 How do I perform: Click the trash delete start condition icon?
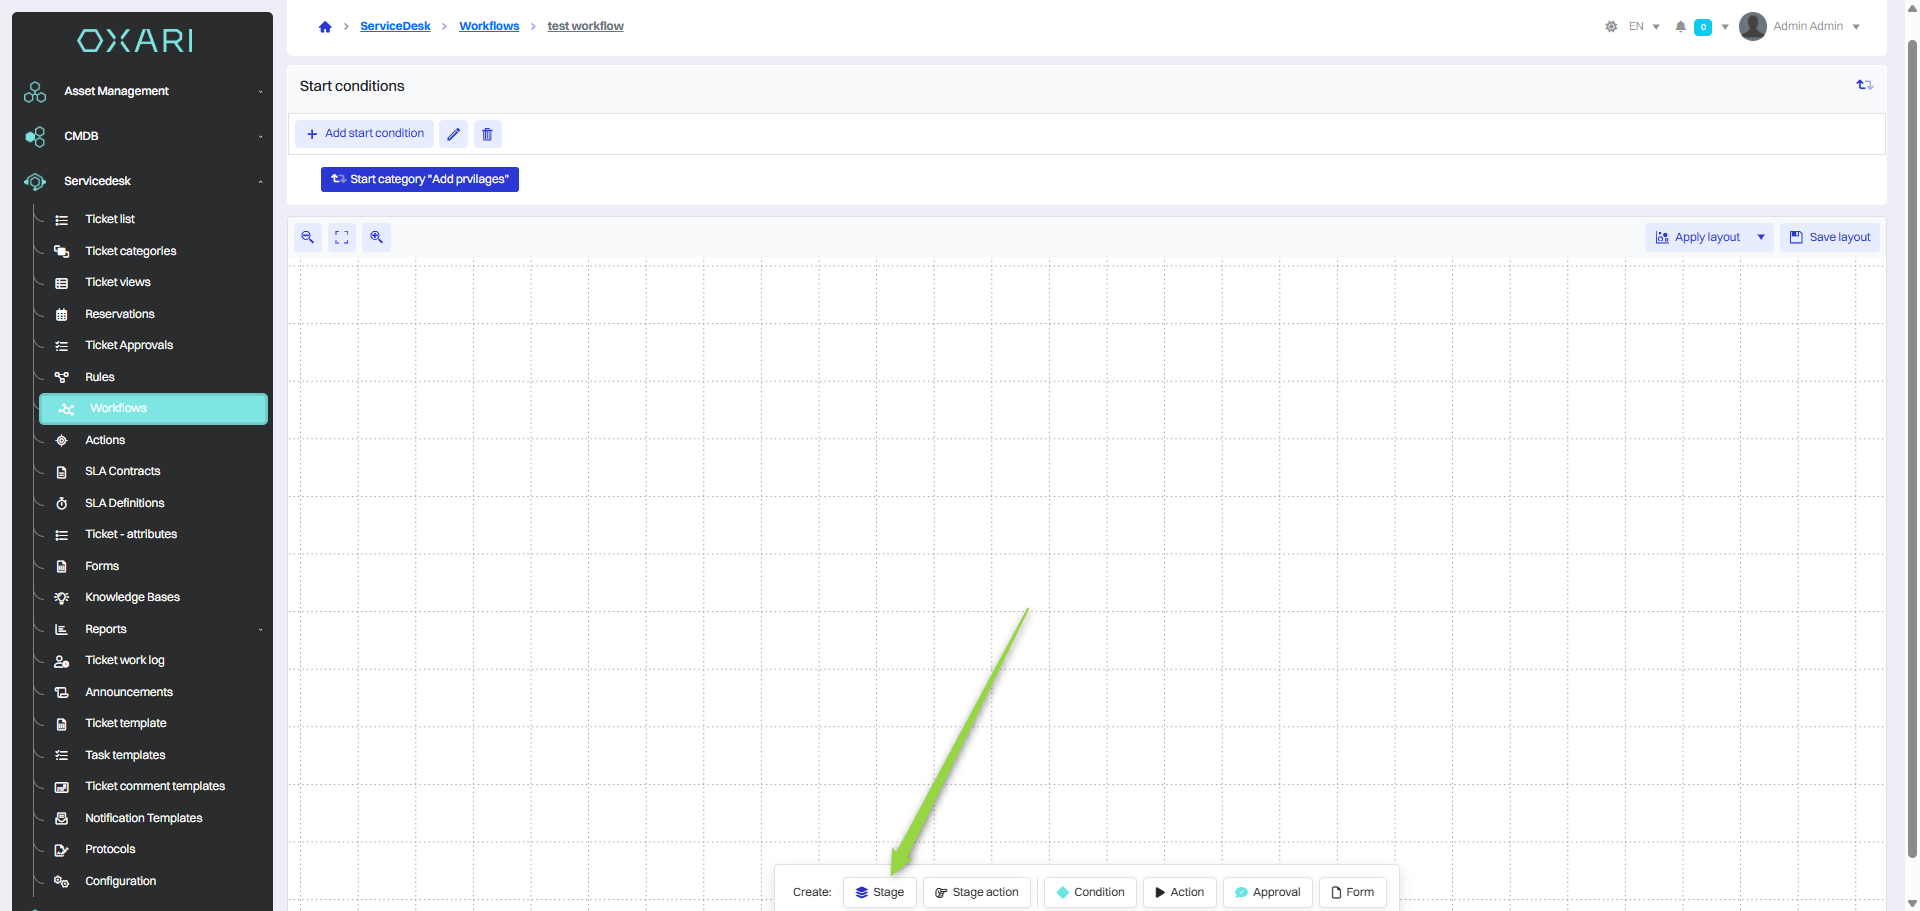(487, 134)
